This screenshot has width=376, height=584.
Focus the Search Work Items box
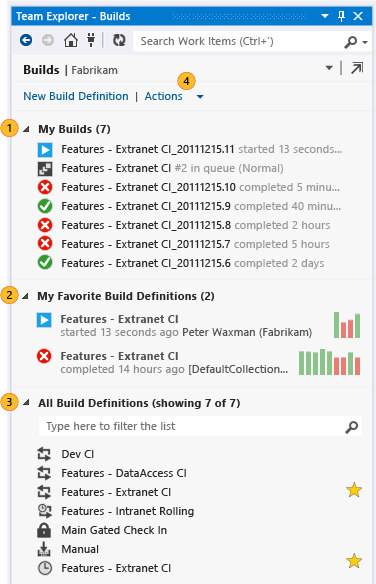[x=238, y=41]
